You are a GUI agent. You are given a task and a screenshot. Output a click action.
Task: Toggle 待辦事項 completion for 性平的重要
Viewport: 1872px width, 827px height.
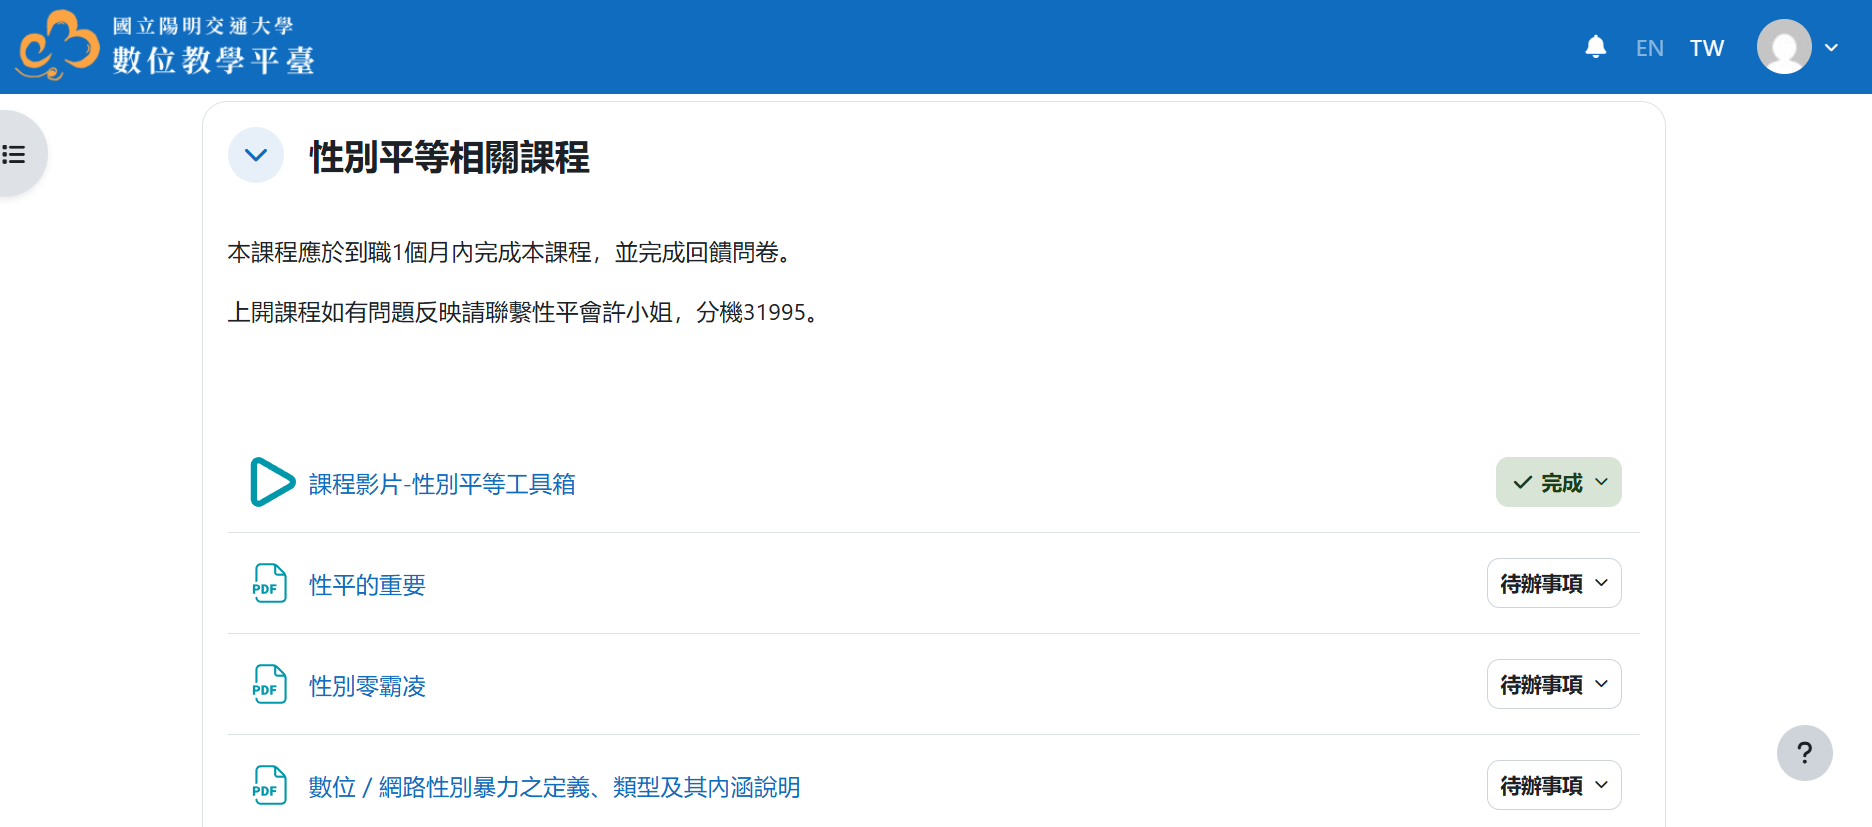(x=1553, y=584)
